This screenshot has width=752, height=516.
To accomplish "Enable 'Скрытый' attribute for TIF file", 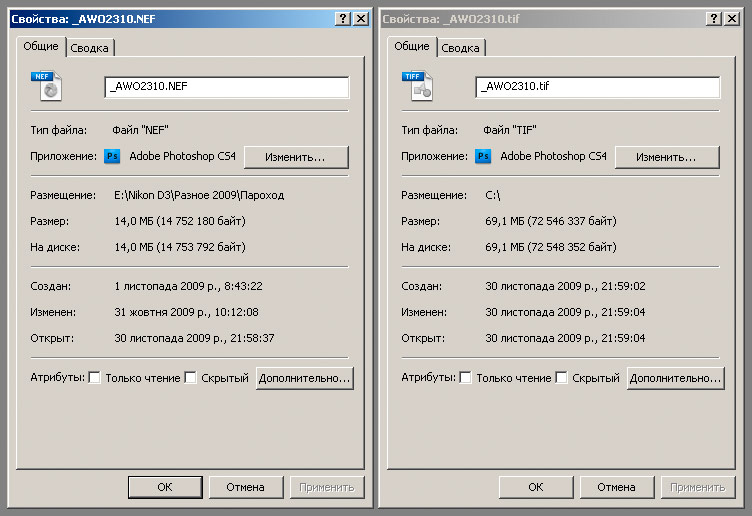I will point(561,378).
